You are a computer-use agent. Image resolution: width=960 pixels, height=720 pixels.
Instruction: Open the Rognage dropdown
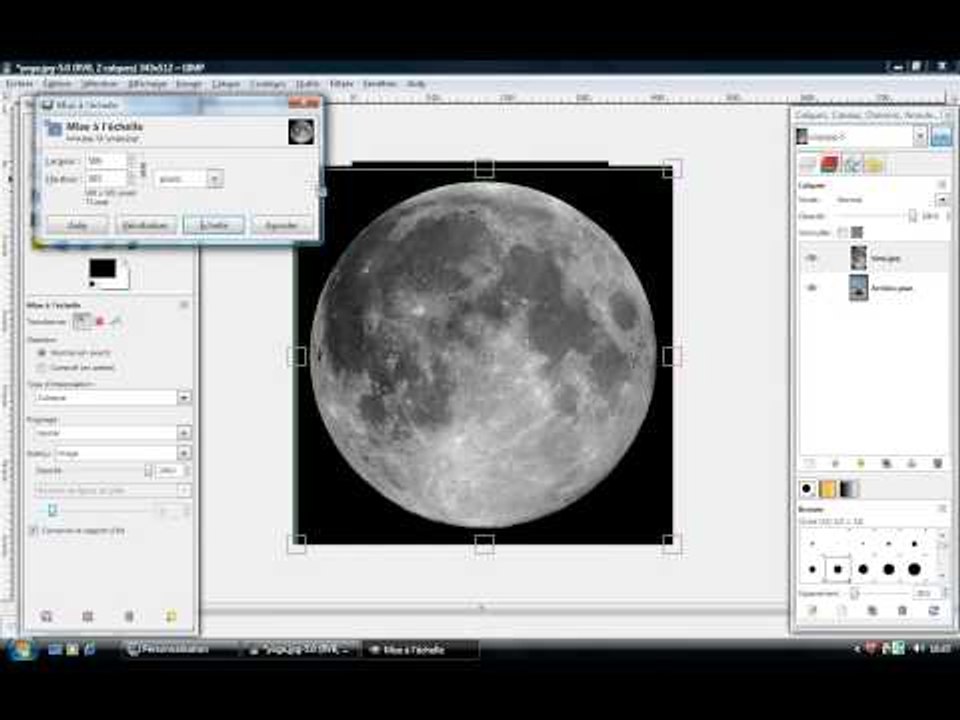[112, 433]
